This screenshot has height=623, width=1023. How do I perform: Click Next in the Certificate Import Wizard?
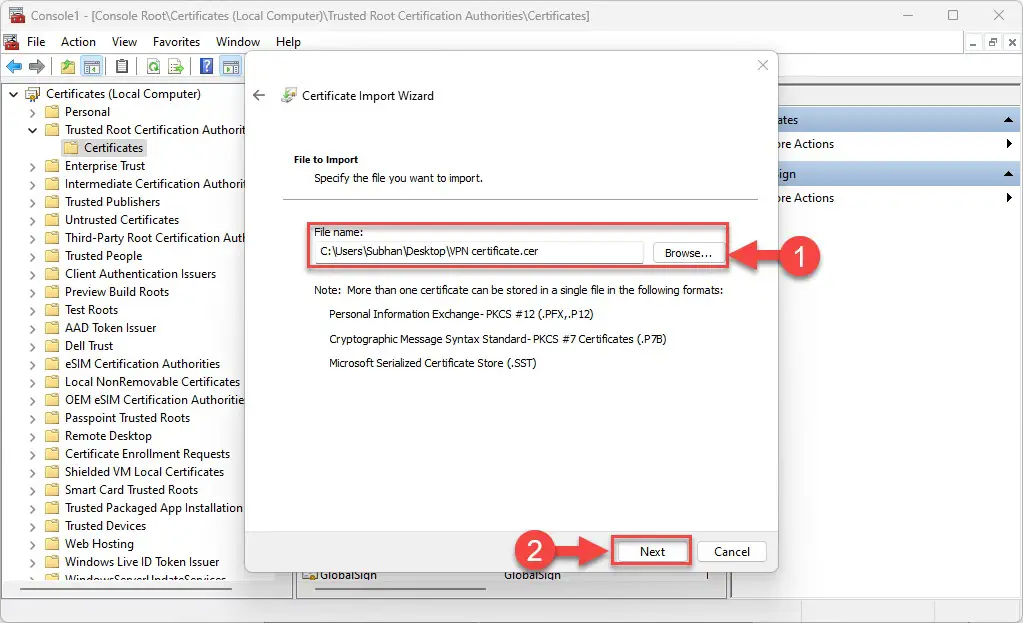click(652, 551)
